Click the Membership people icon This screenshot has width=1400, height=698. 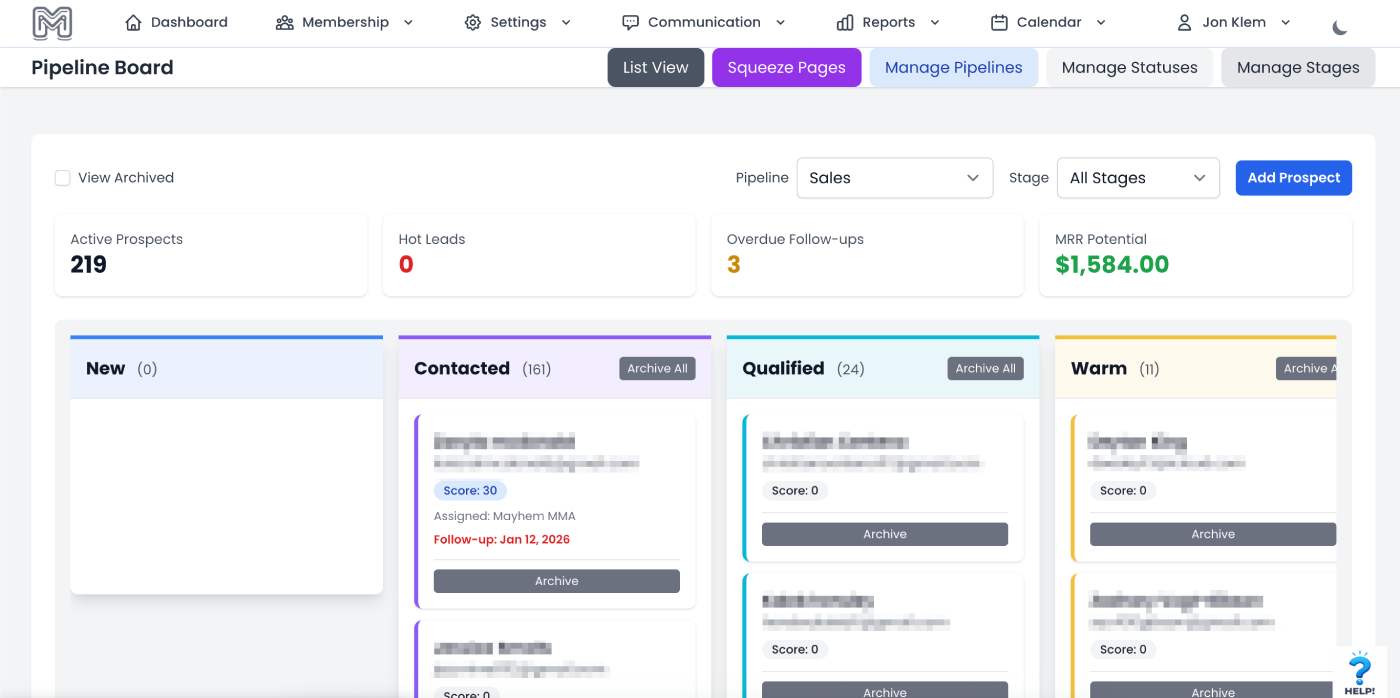click(x=284, y=22)
